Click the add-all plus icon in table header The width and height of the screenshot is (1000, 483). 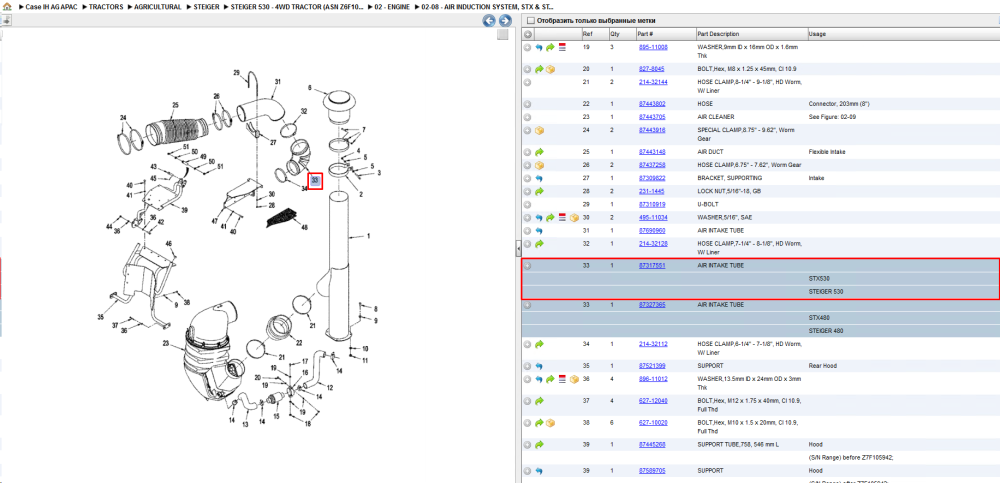(x=528, y=34)
